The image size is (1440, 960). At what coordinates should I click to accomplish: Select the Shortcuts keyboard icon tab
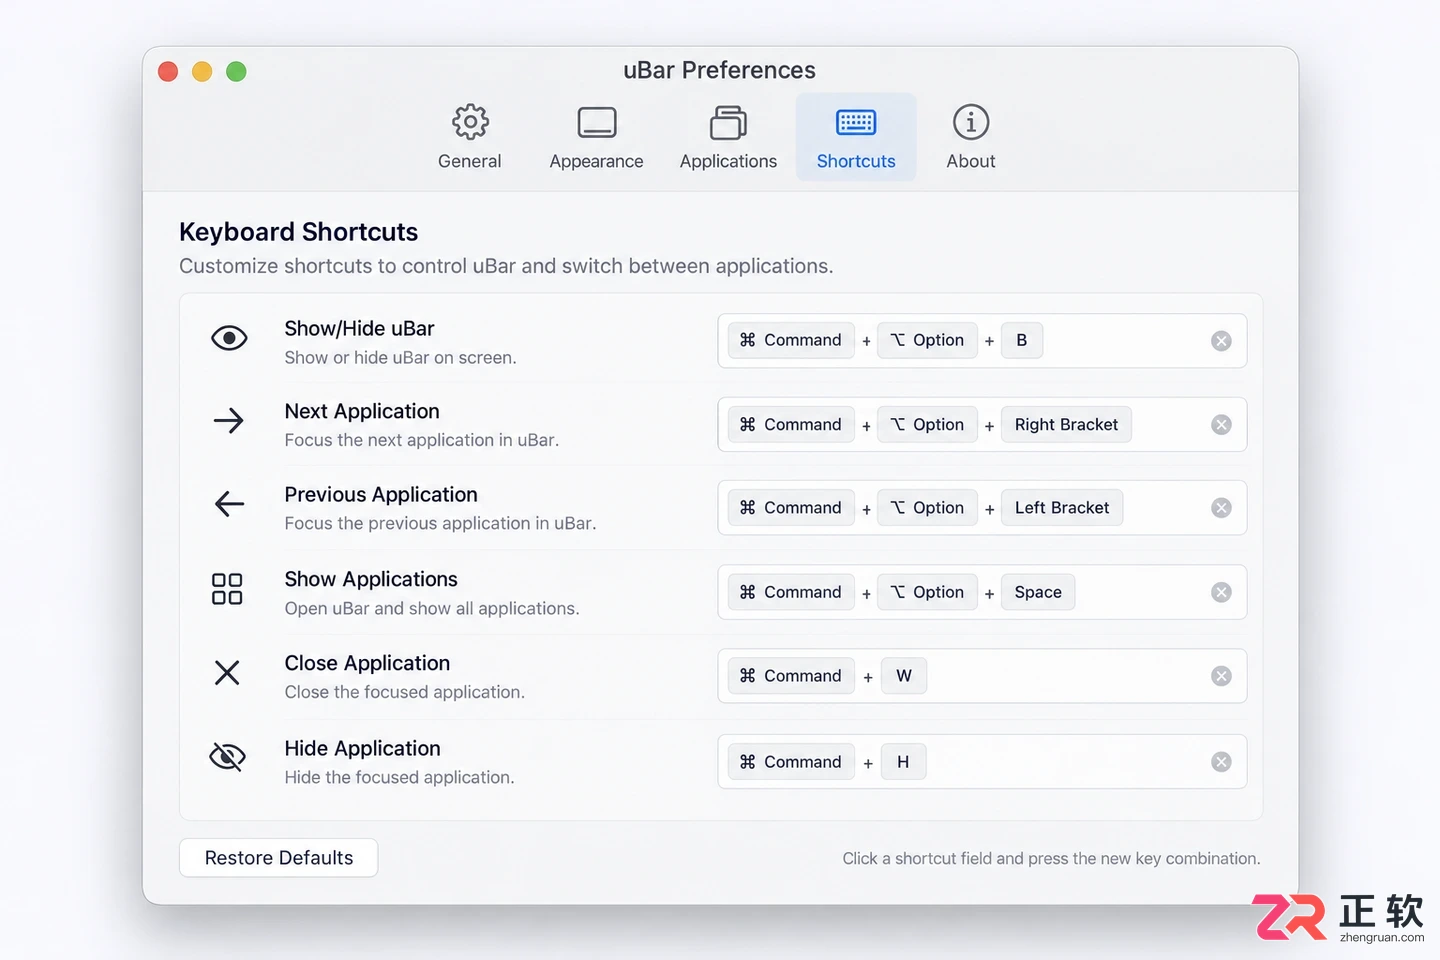click(856, 137)
